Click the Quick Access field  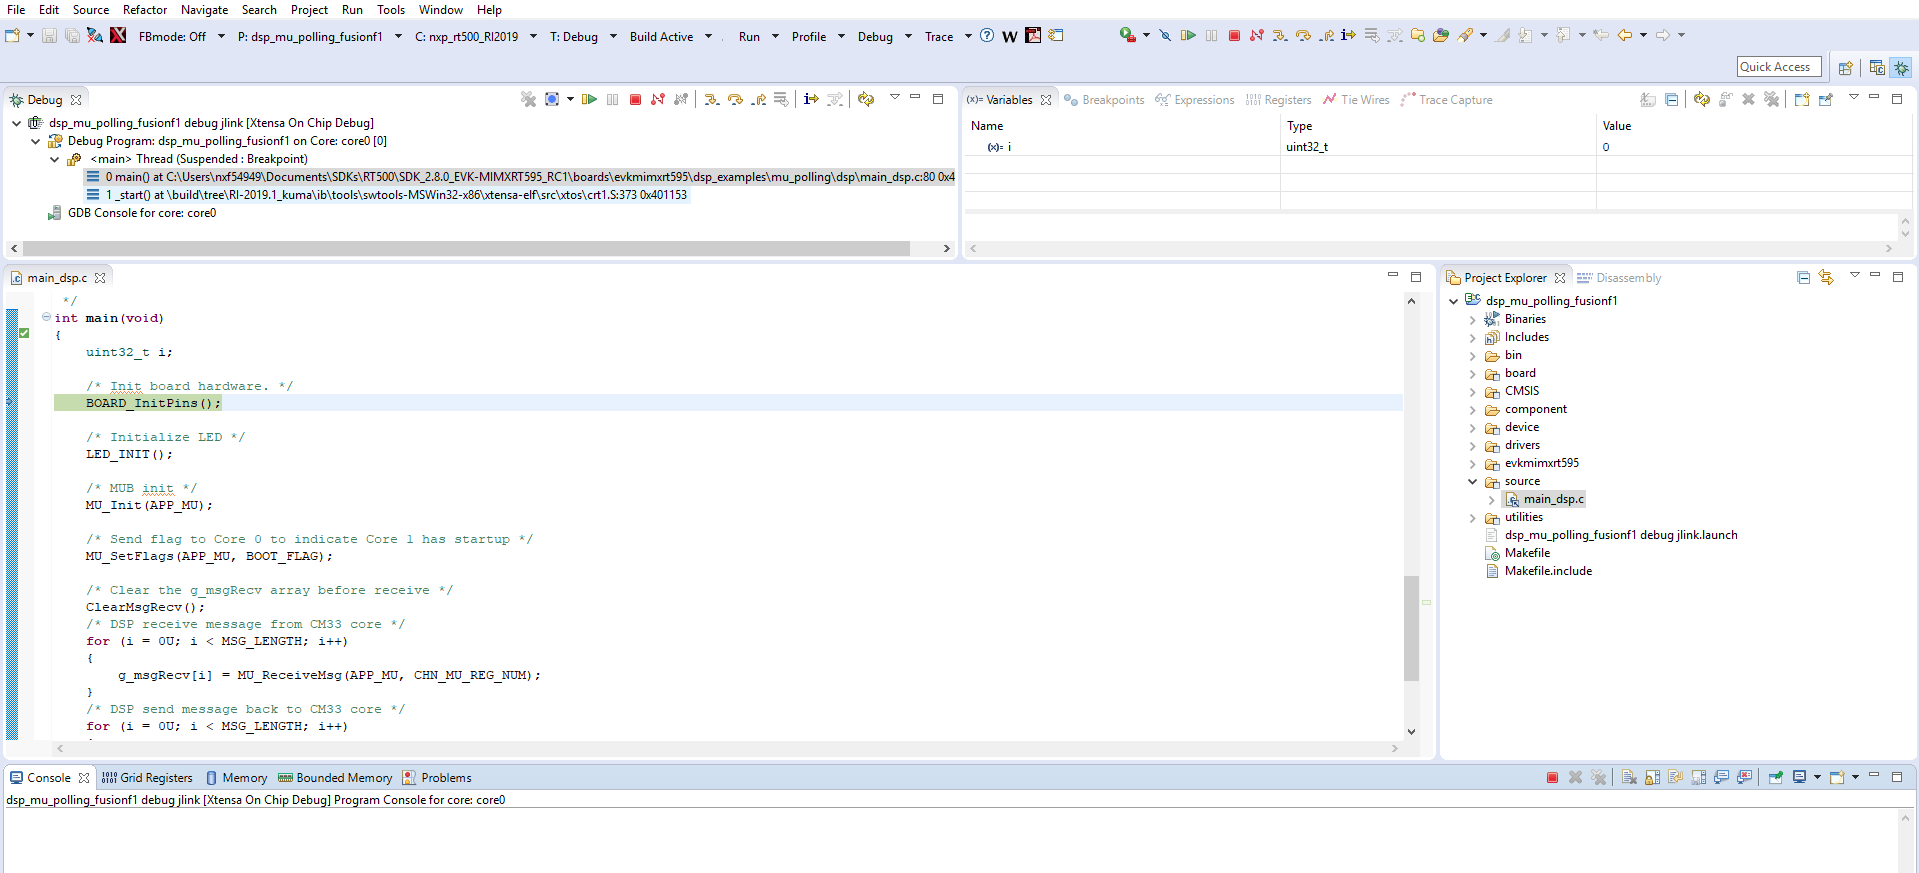coord(1779,67)
